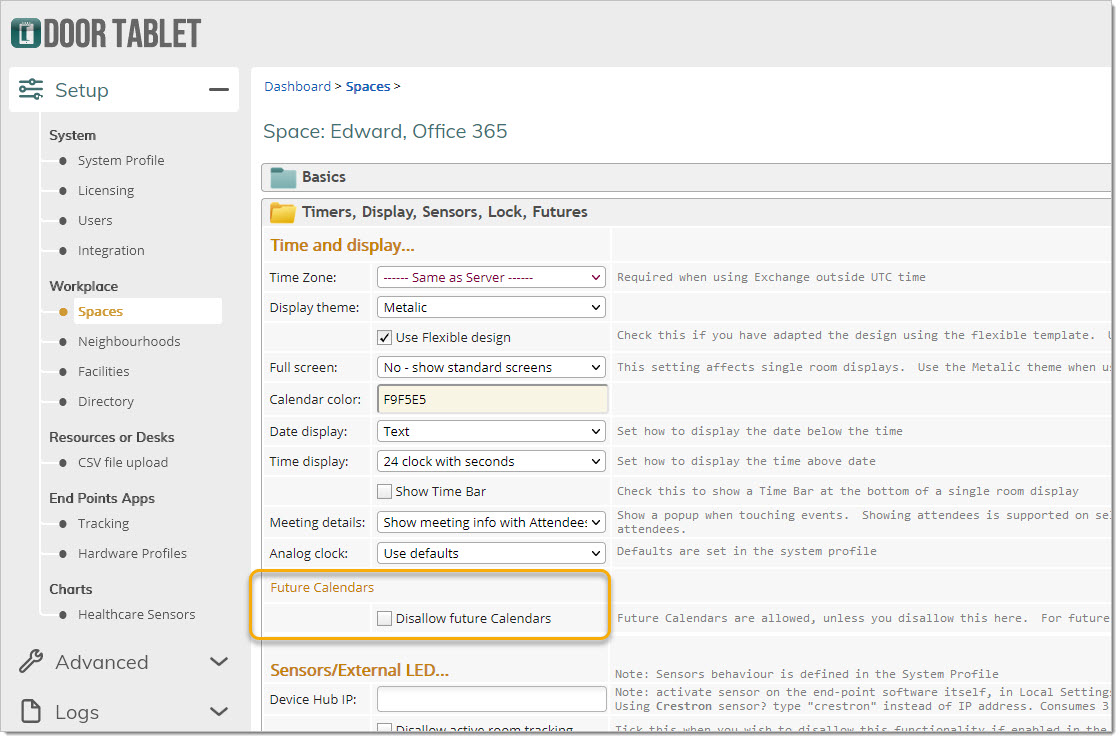This screenshot has width=1120, height=740.
Task: Select Hardware Profiles in the sidebar
Action: (132, 554)
